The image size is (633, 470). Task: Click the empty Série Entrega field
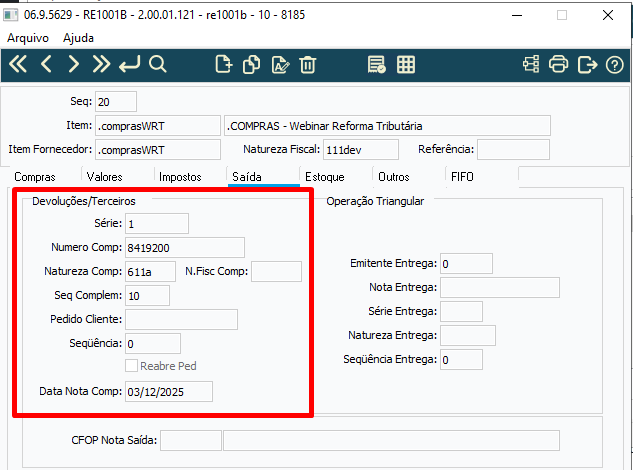461,311
